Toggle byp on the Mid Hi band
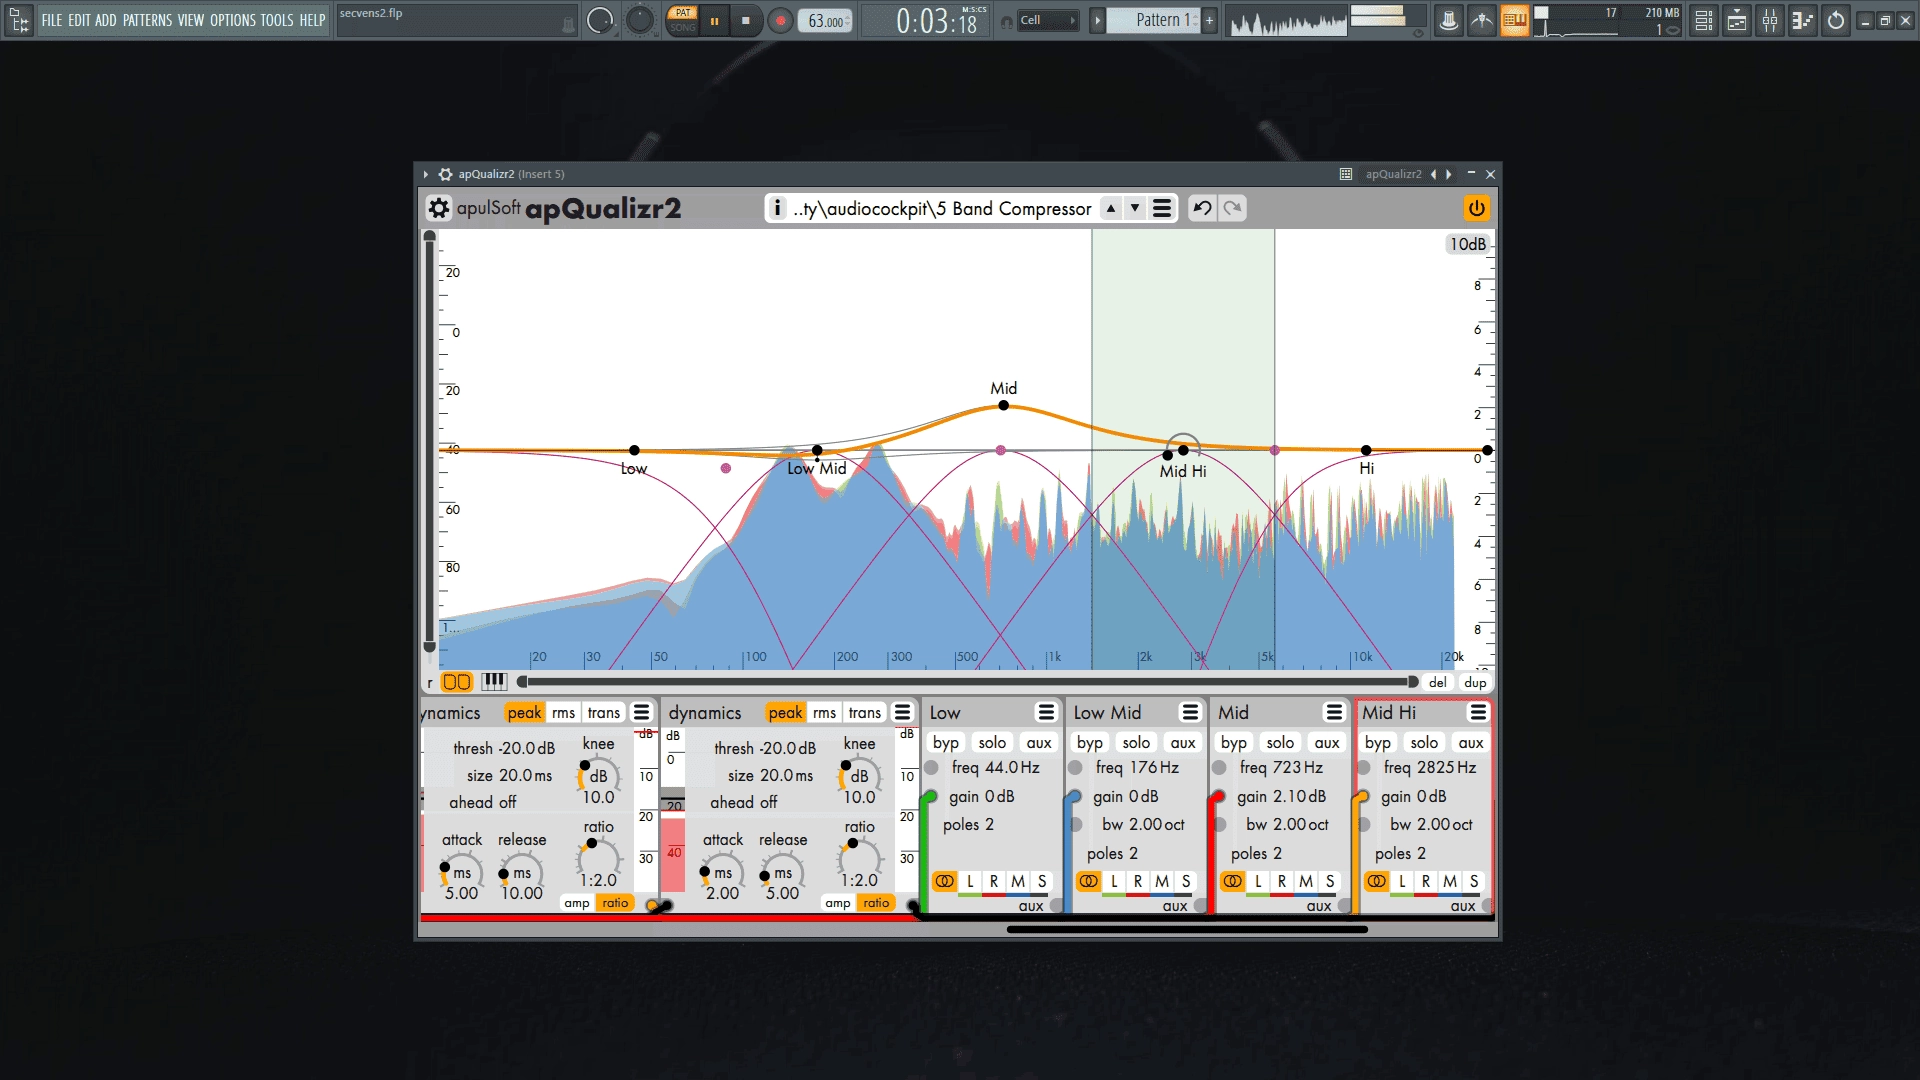The image size is (1920, 1080). (x=1378, y=742)
